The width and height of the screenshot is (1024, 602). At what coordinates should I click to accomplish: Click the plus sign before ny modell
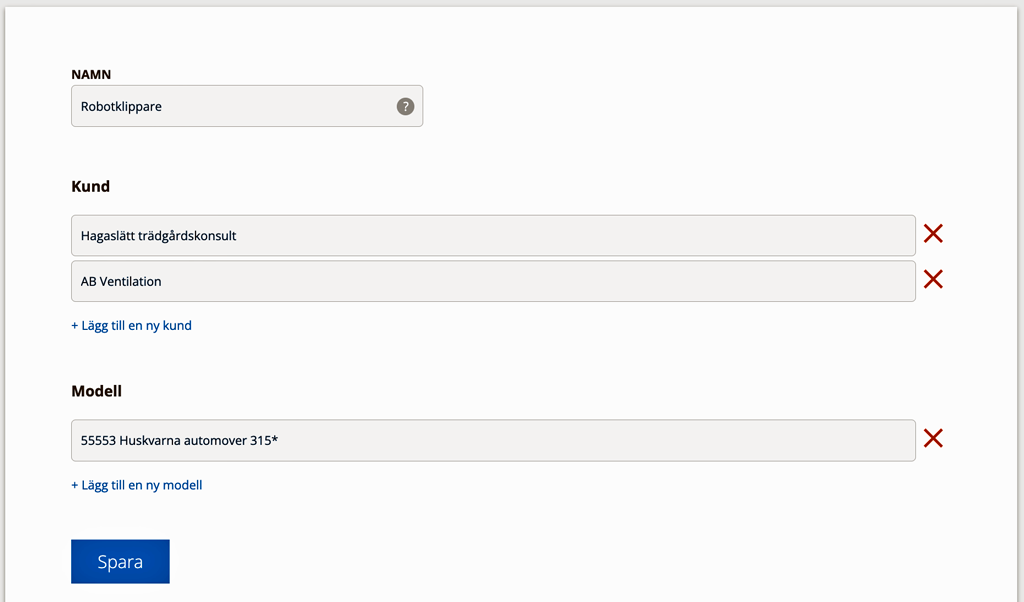coord(74,484)
